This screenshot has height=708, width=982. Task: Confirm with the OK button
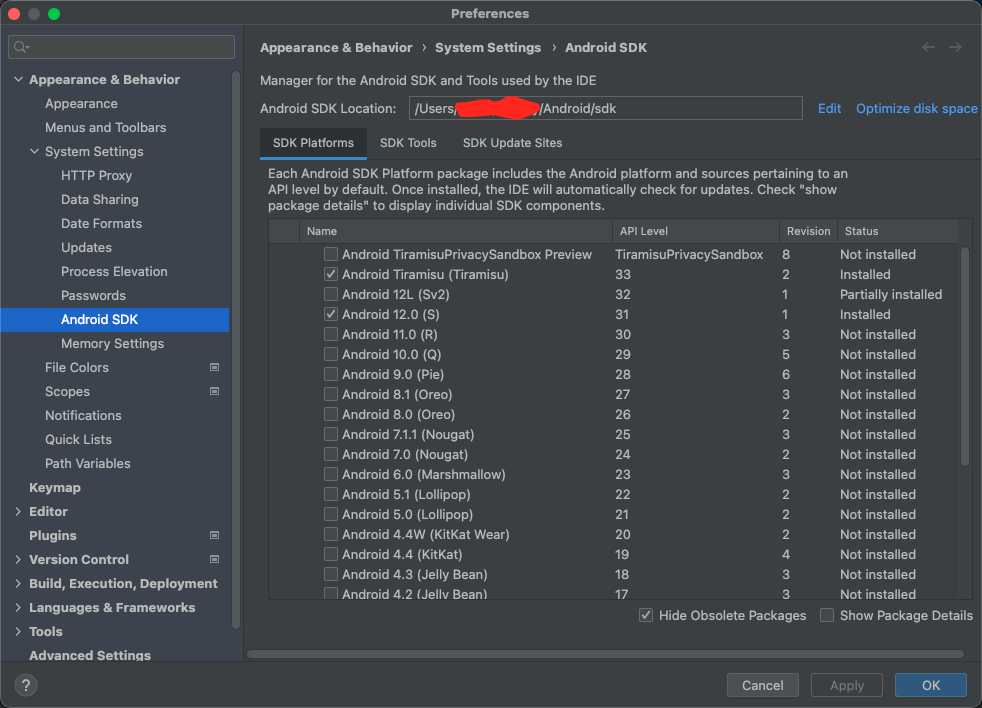point(931,685)
